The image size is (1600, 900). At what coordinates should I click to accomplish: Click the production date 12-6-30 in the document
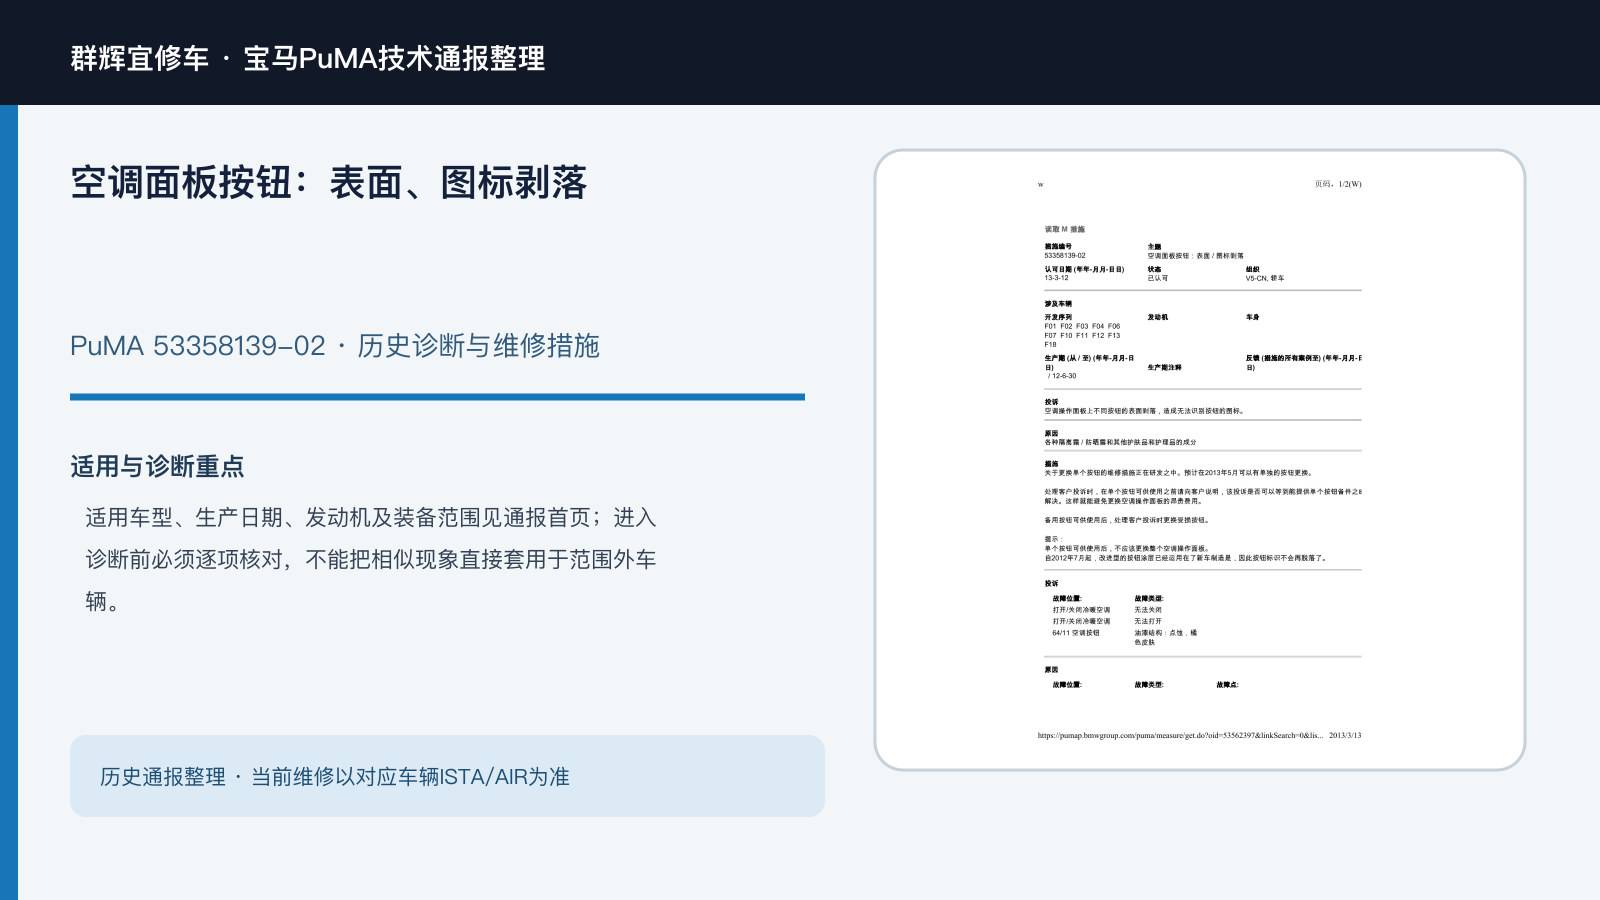[1062, 376]
